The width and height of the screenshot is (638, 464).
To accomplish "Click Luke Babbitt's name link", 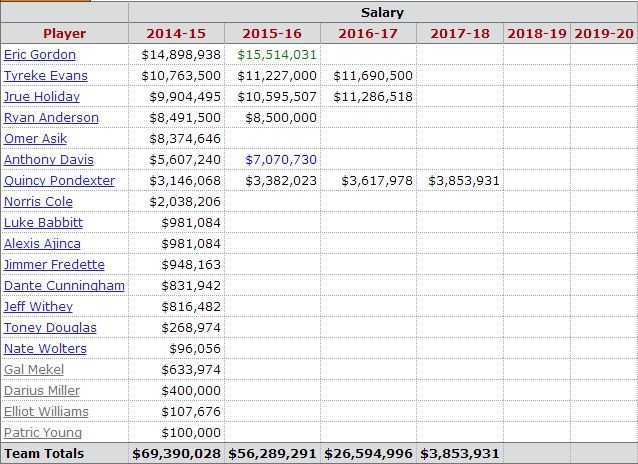I will [44, 223].
